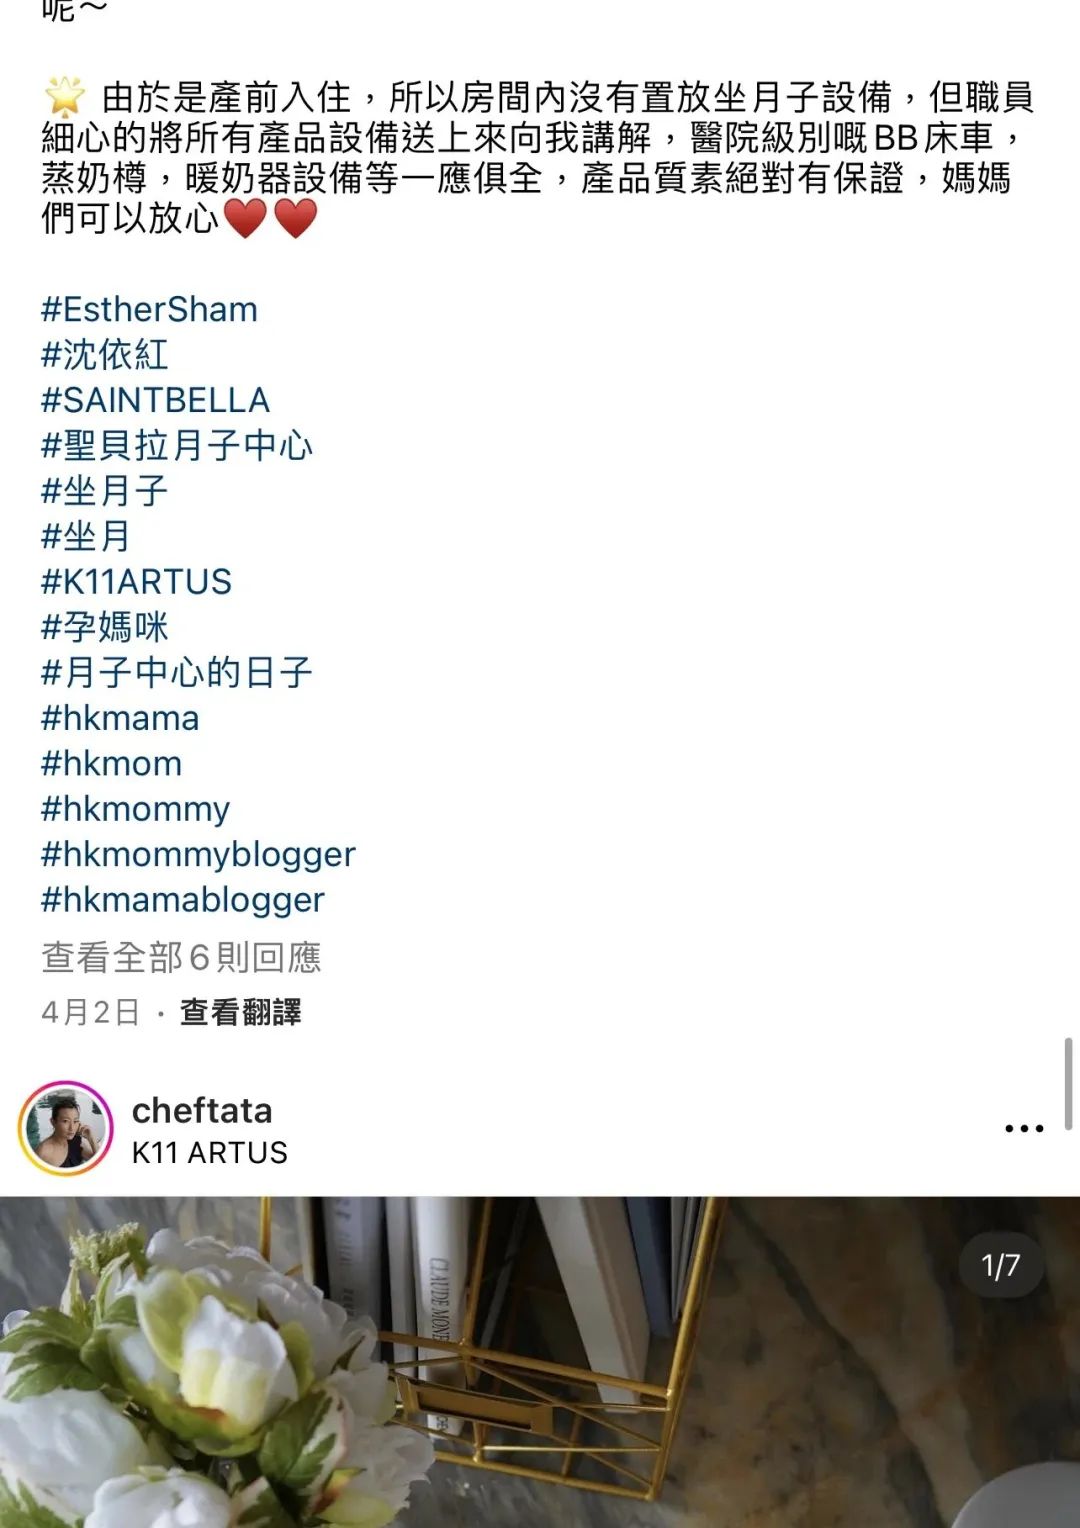Expand all 6 replies with 查看全部6則回應
This screenshot has width=1080, height=1528.
(x=181, y=958)
